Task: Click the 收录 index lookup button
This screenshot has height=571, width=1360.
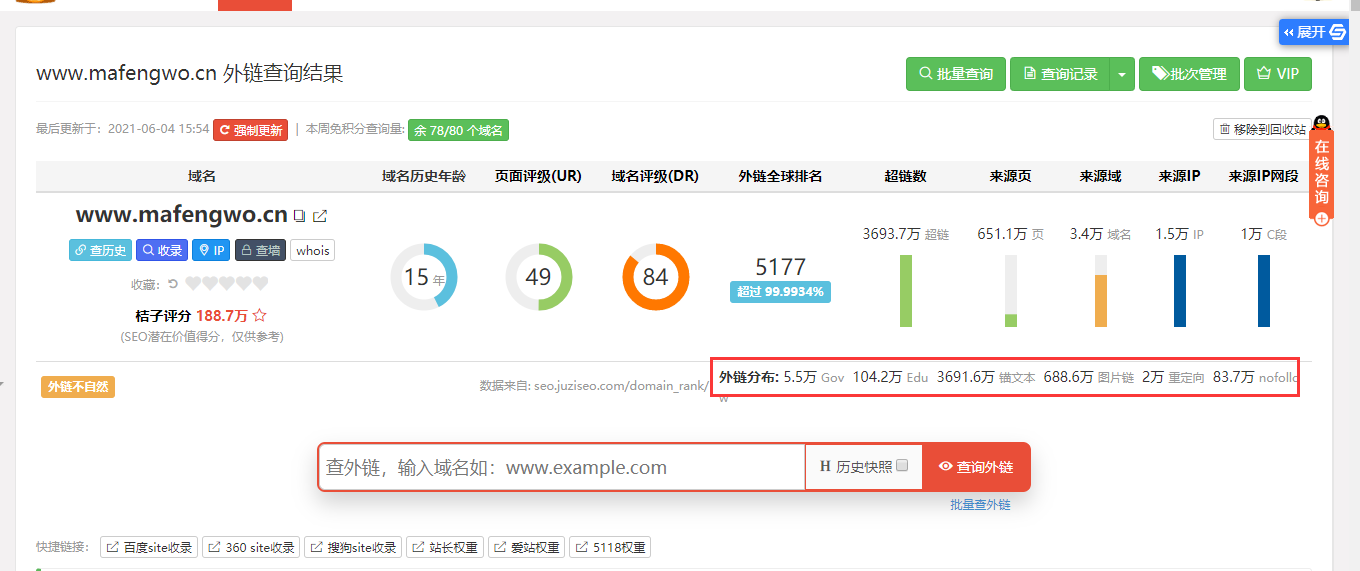Action: pos(162,250)
